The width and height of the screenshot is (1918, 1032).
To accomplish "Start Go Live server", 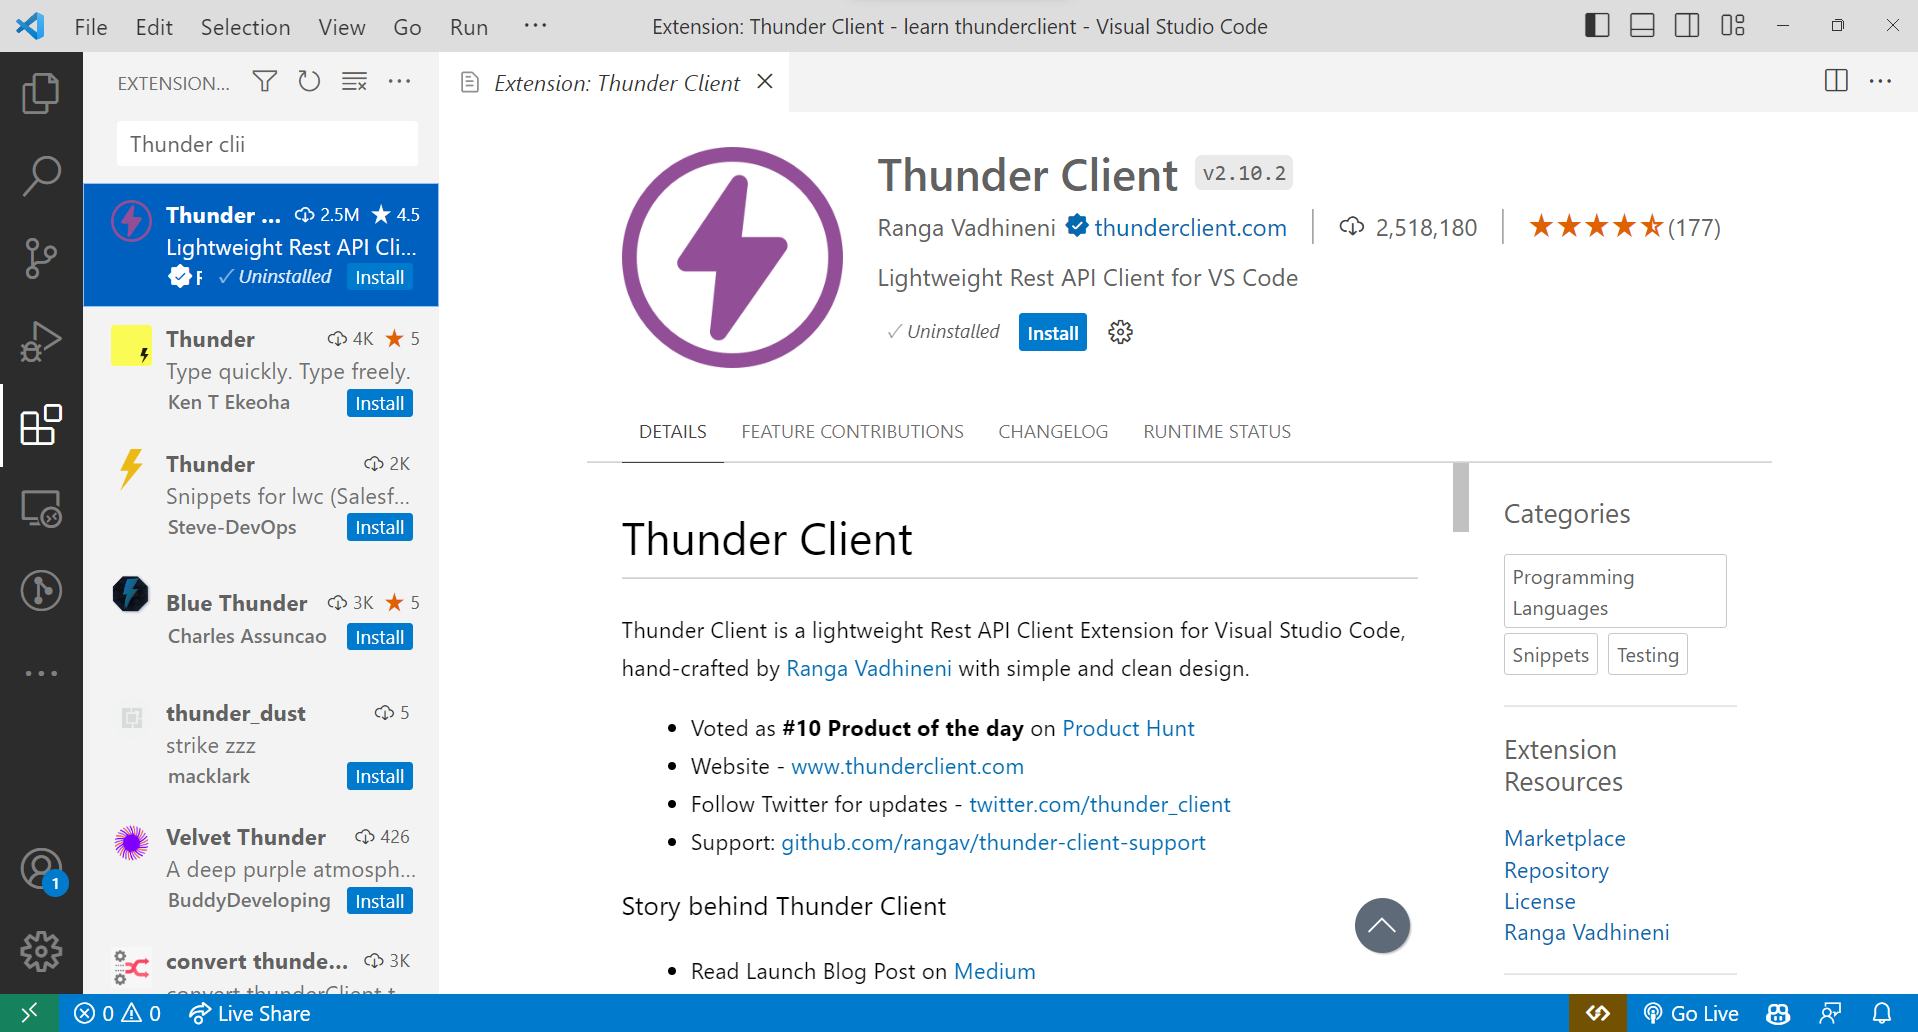I will (1691, 1013).
